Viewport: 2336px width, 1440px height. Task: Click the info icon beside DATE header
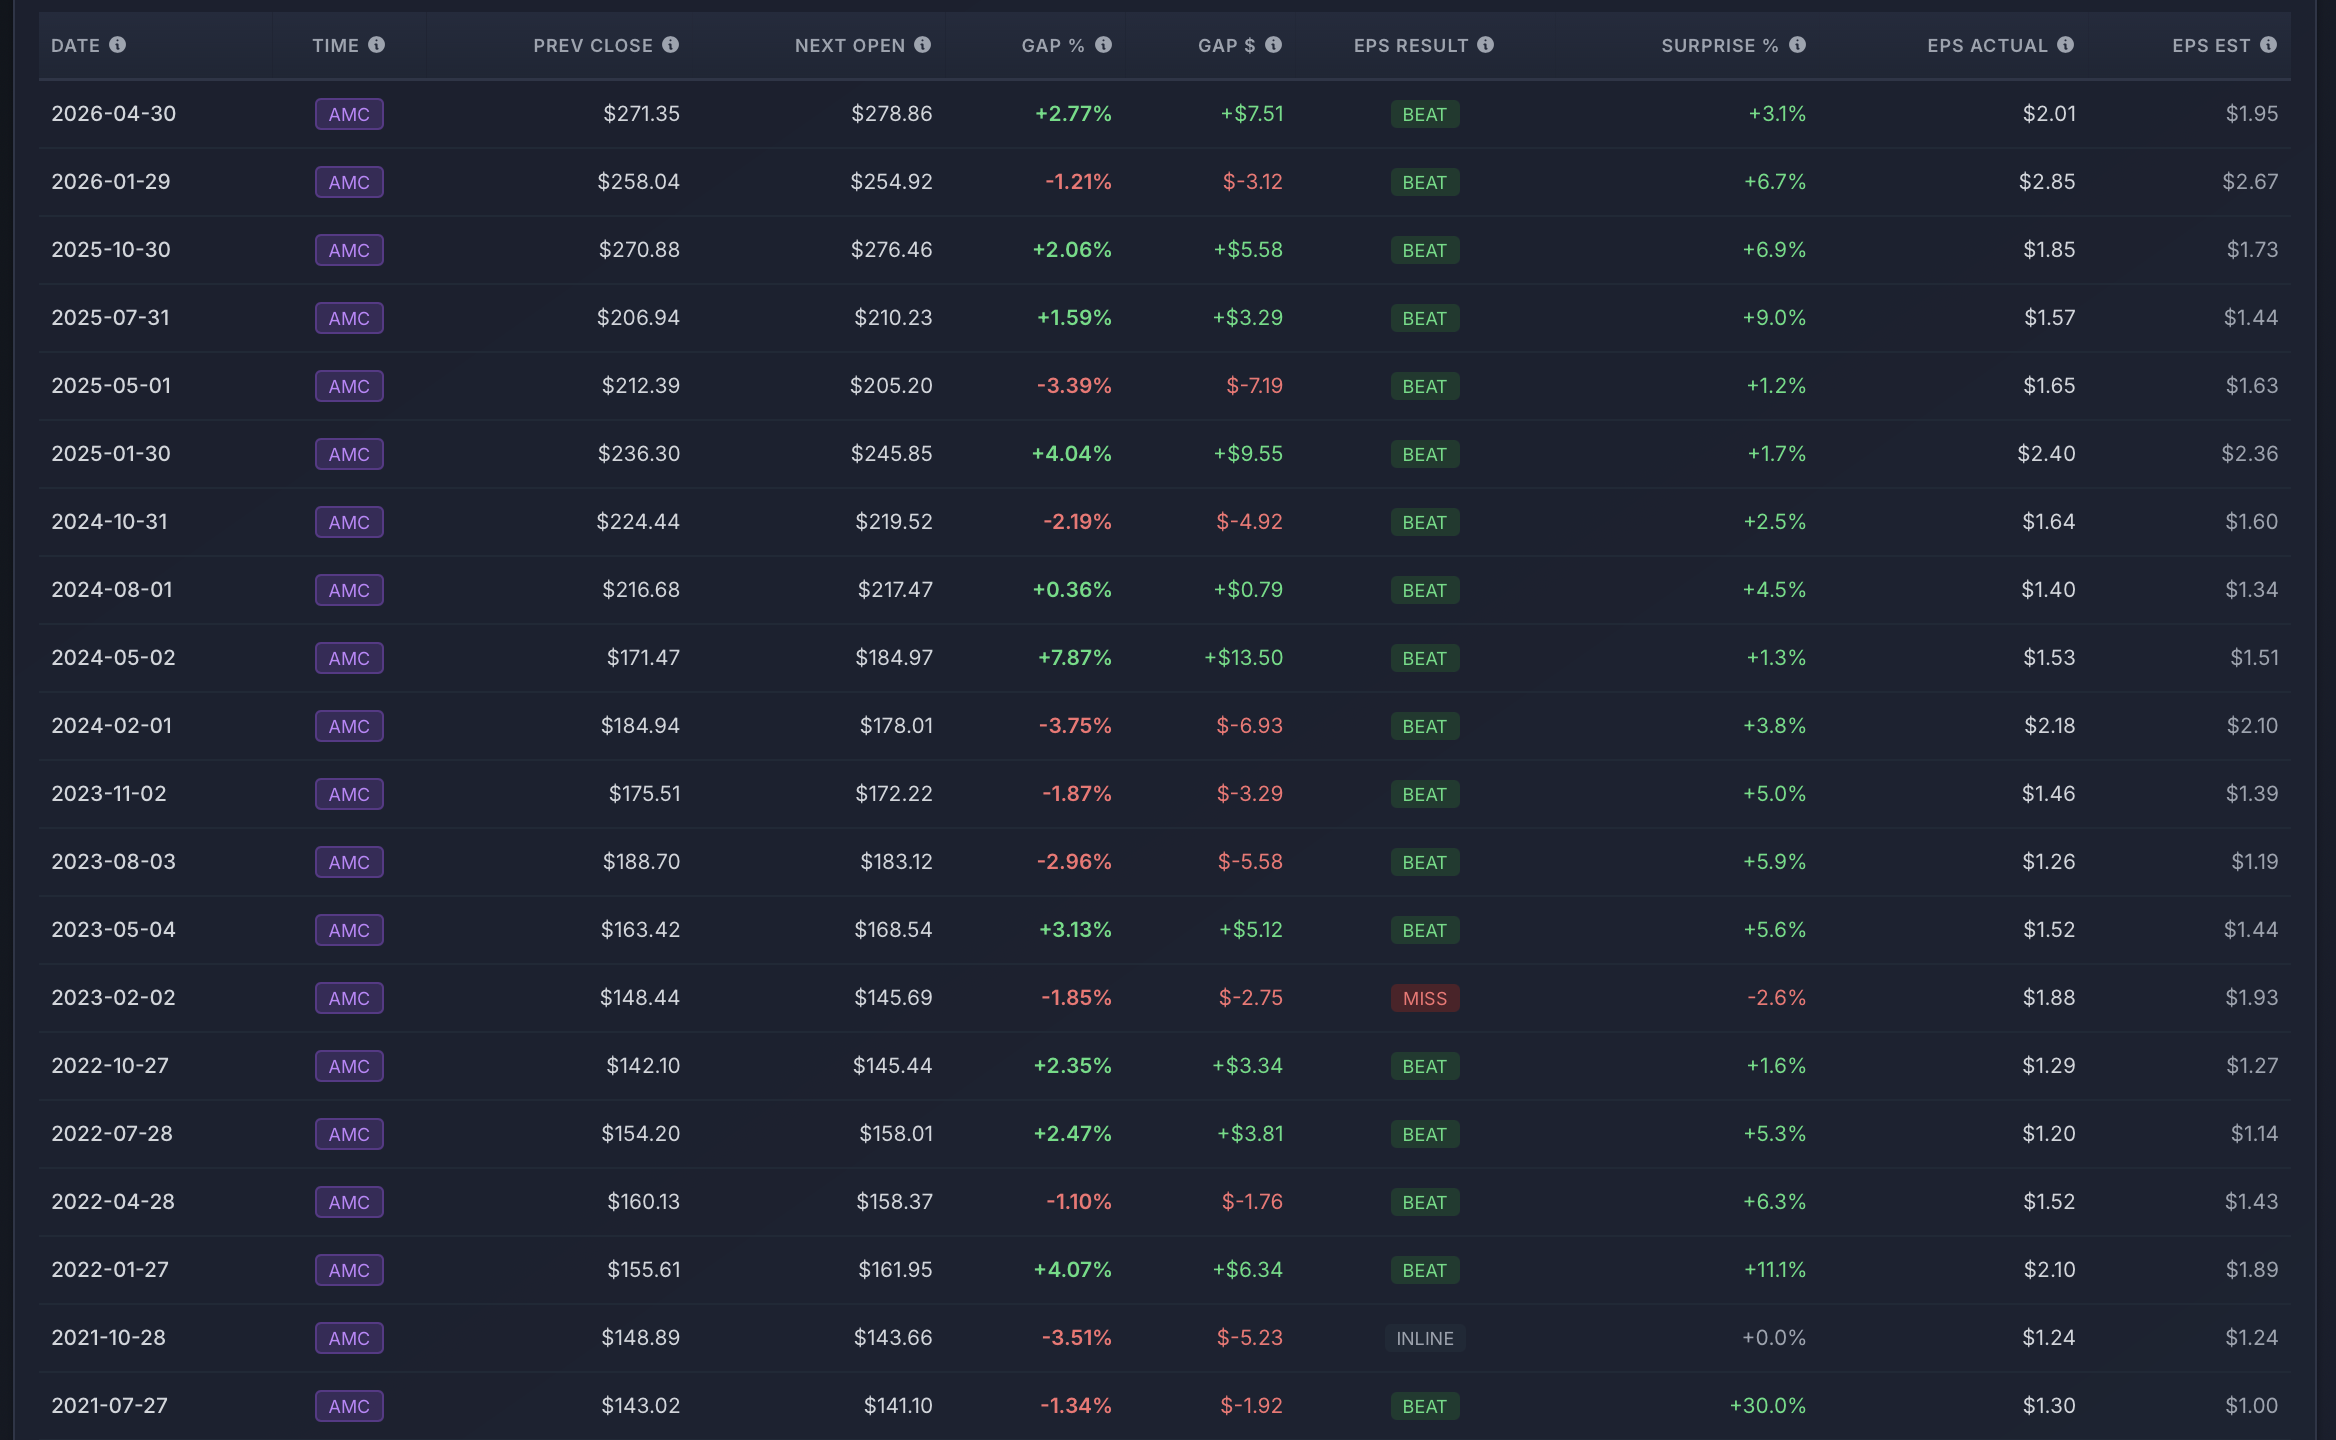pos(117,45)
